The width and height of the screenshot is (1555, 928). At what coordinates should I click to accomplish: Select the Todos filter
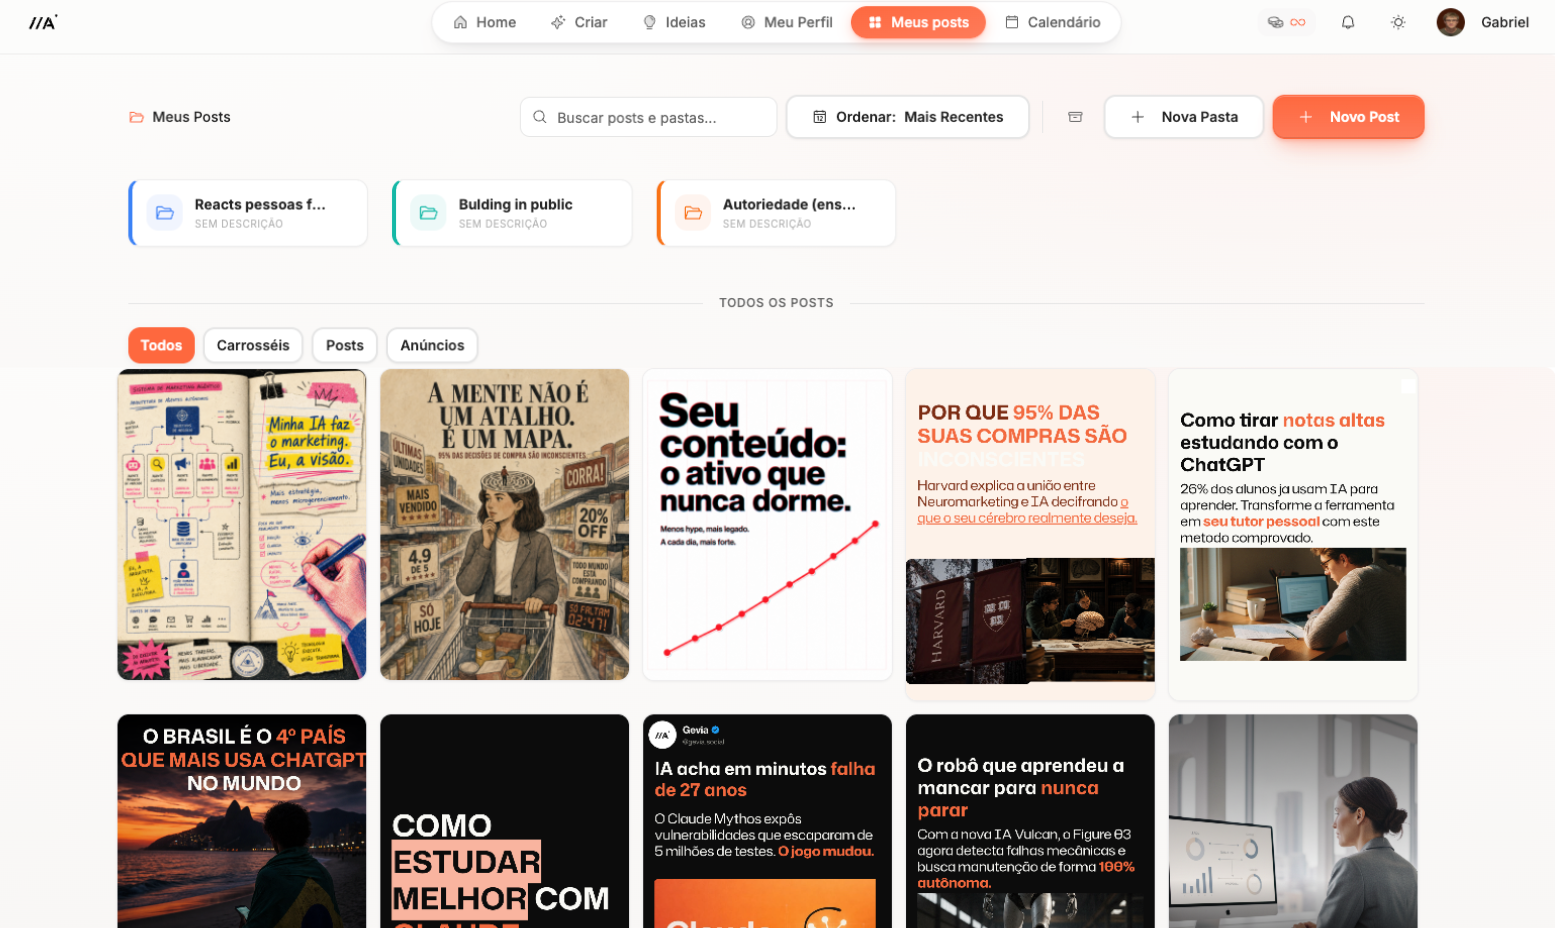161,345
